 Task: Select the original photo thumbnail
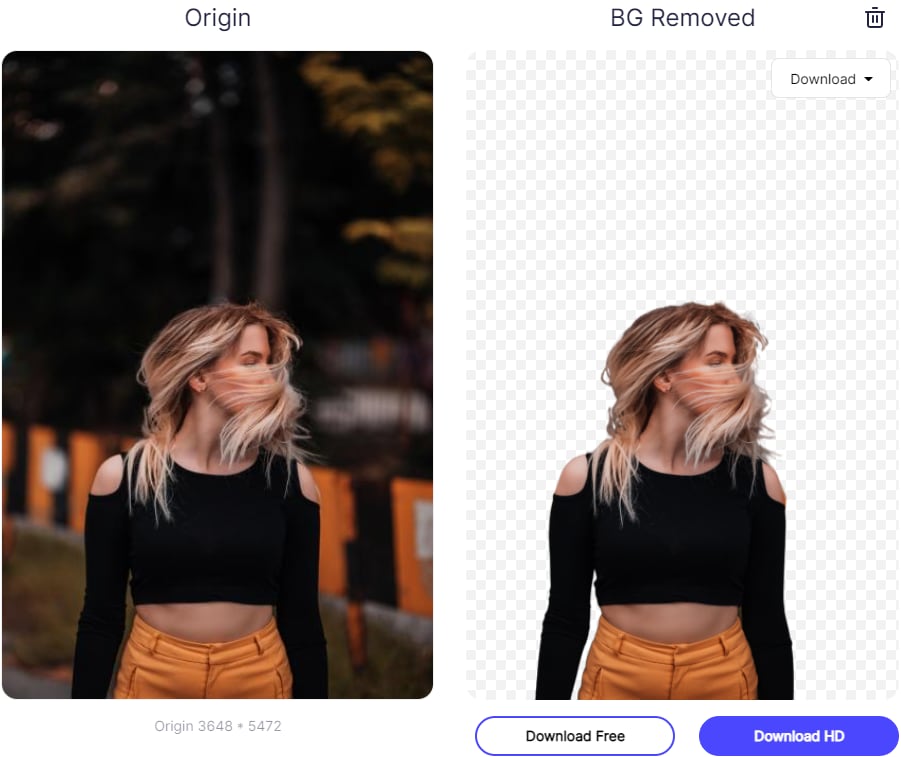tap(217, 375)
